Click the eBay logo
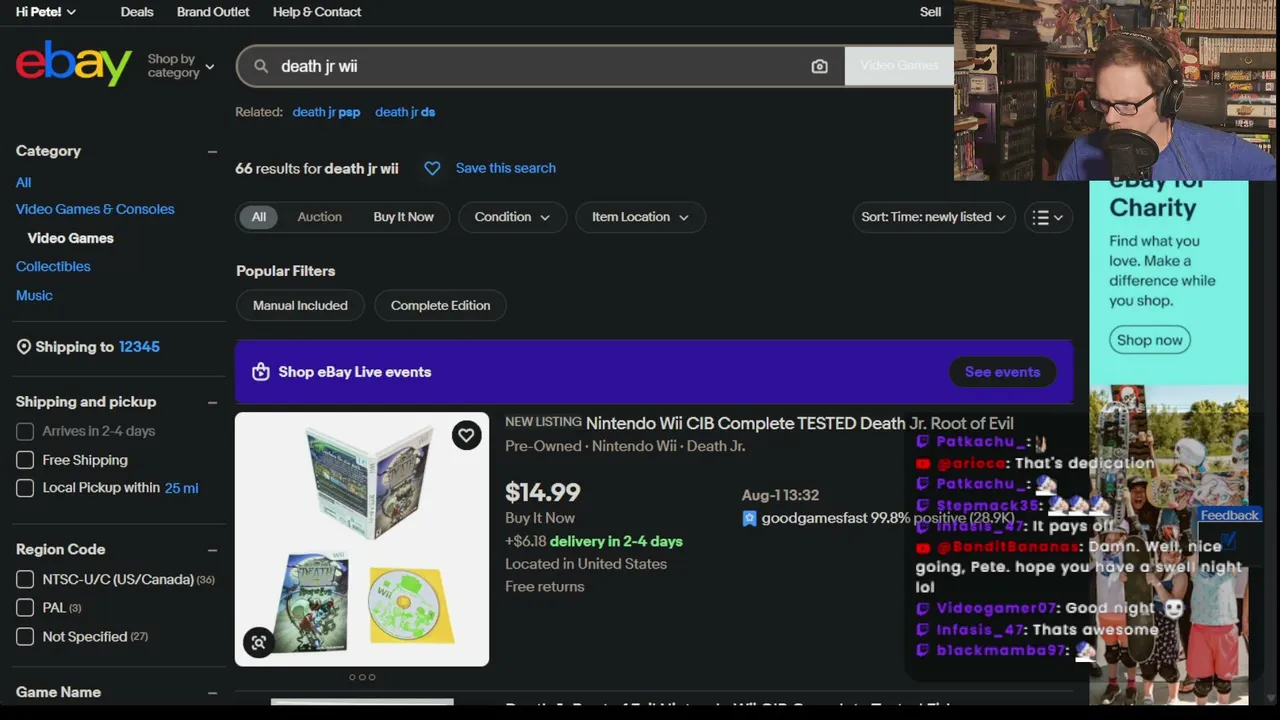 (74, 64)
